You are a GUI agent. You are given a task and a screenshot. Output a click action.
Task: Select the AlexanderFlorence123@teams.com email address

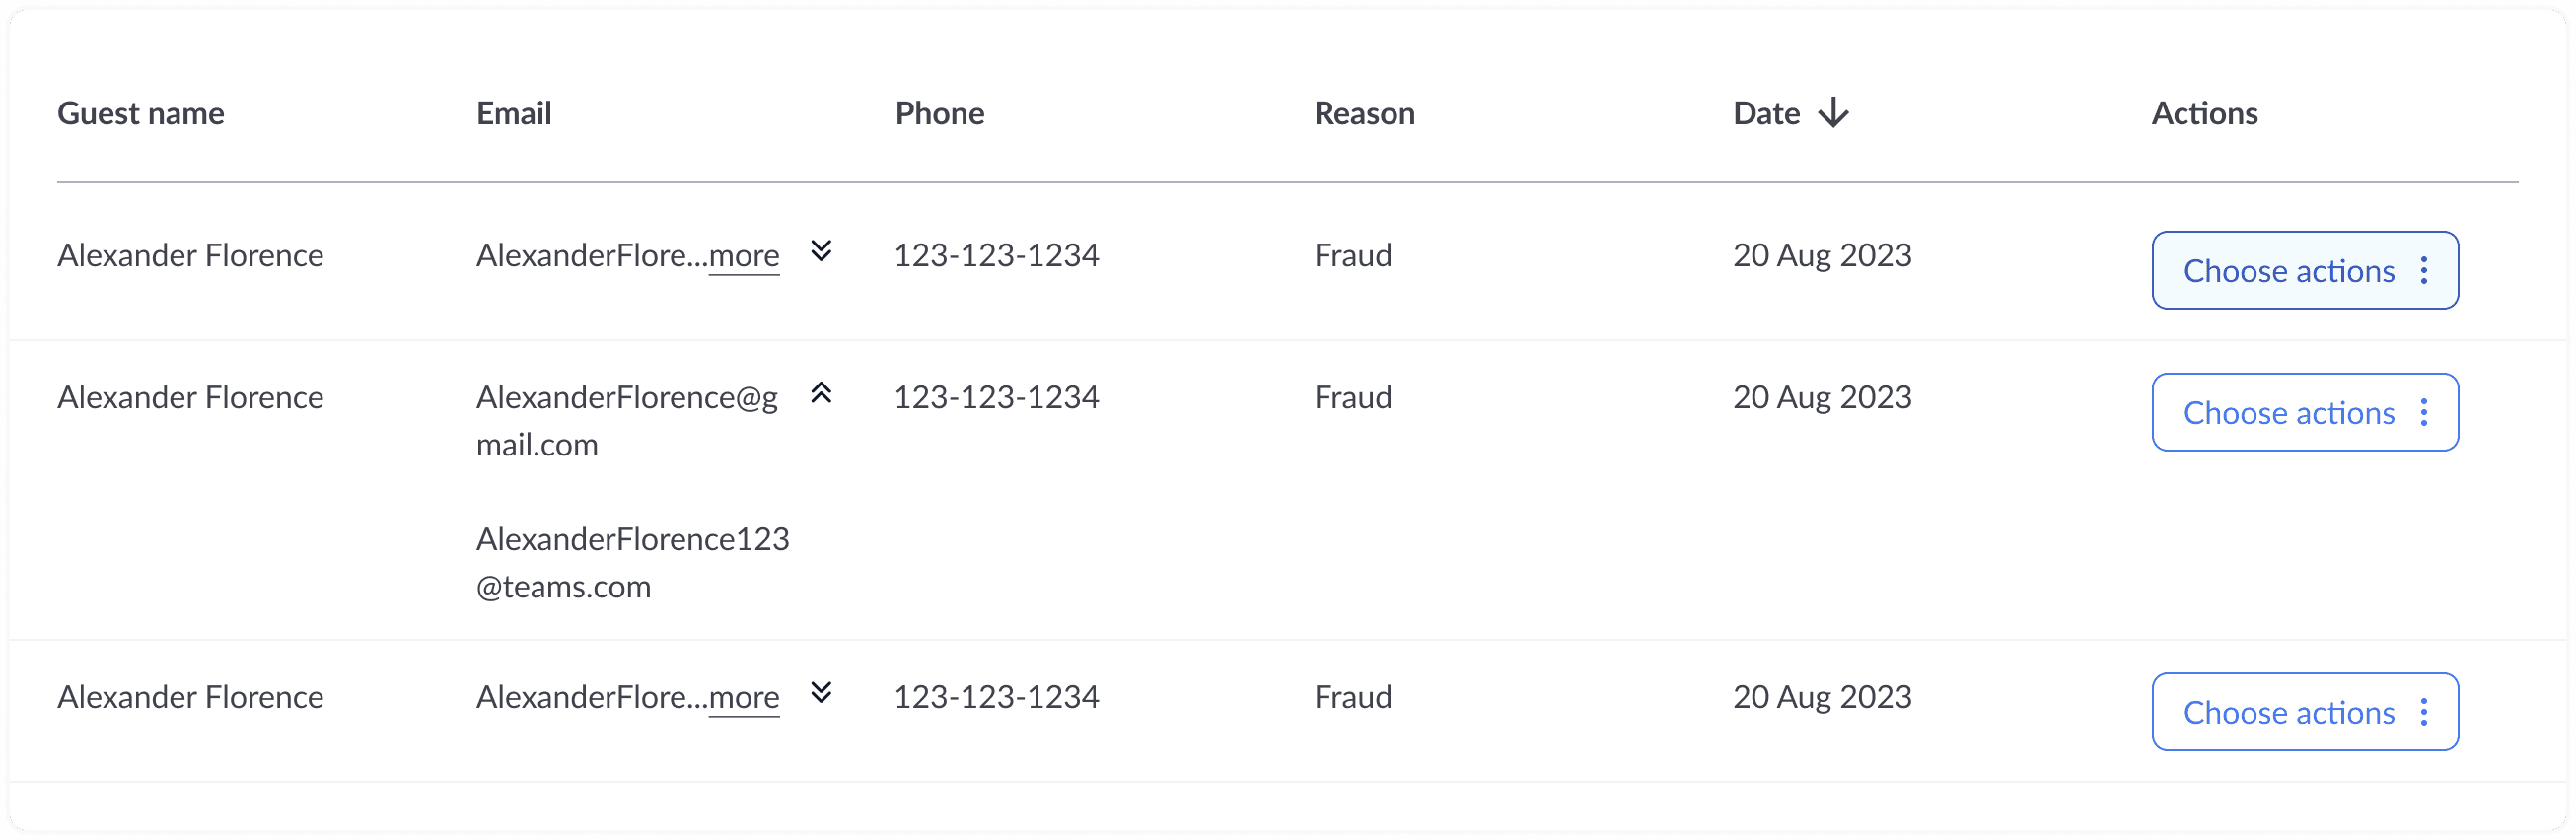click(x=633, y=563)
